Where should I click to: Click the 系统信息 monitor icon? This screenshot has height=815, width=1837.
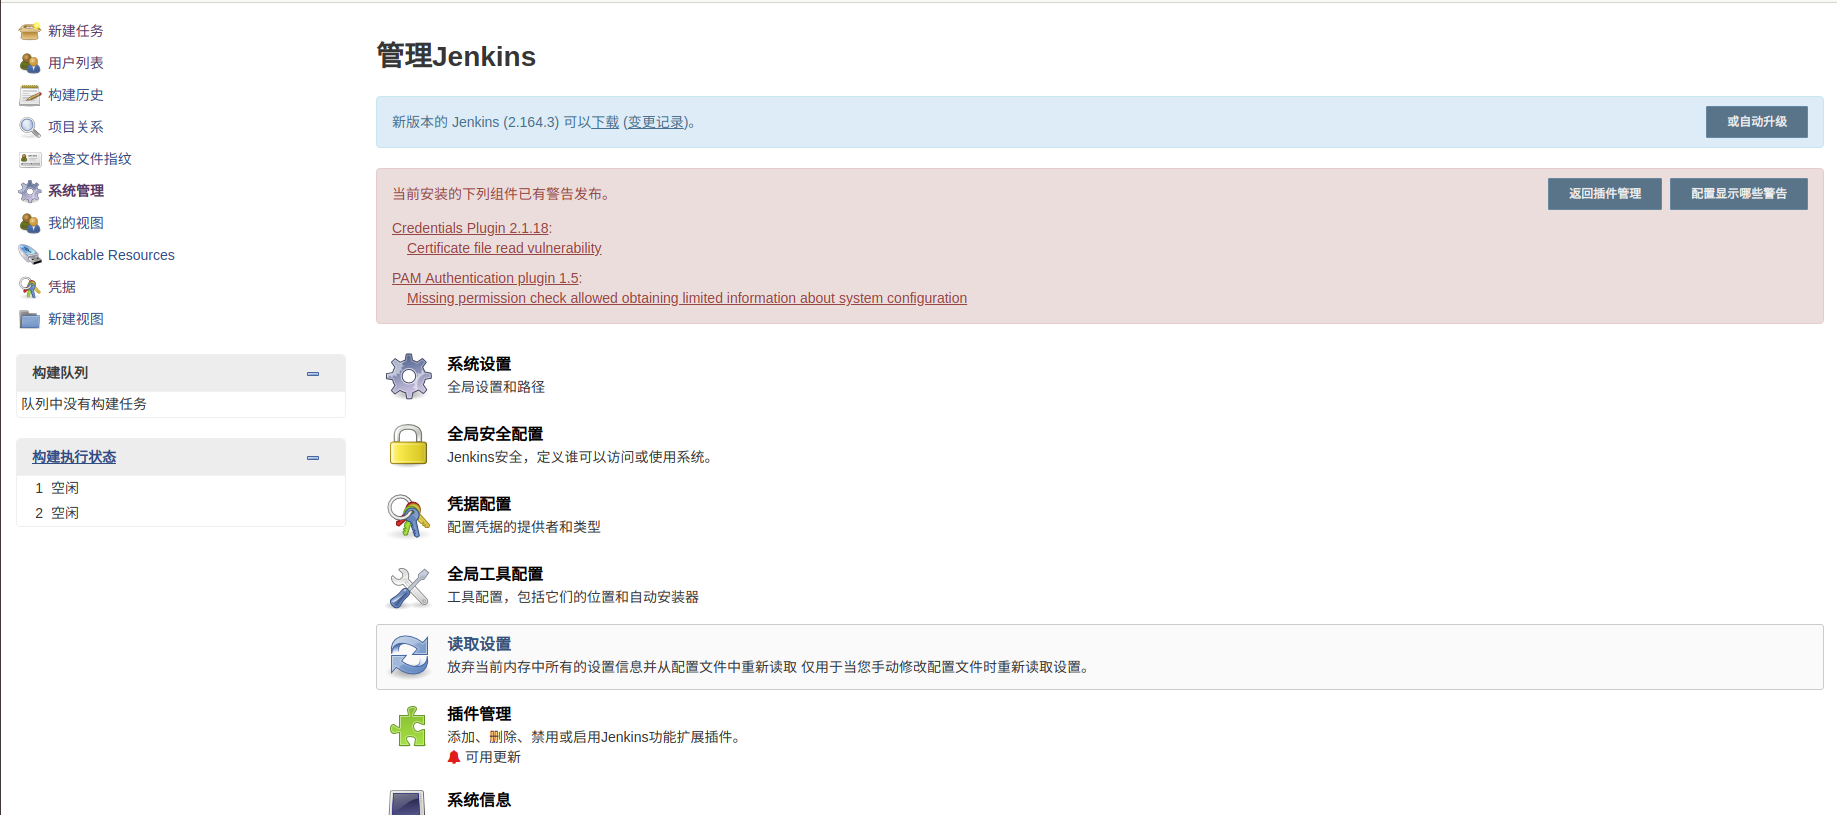click(x=407, y=802)
